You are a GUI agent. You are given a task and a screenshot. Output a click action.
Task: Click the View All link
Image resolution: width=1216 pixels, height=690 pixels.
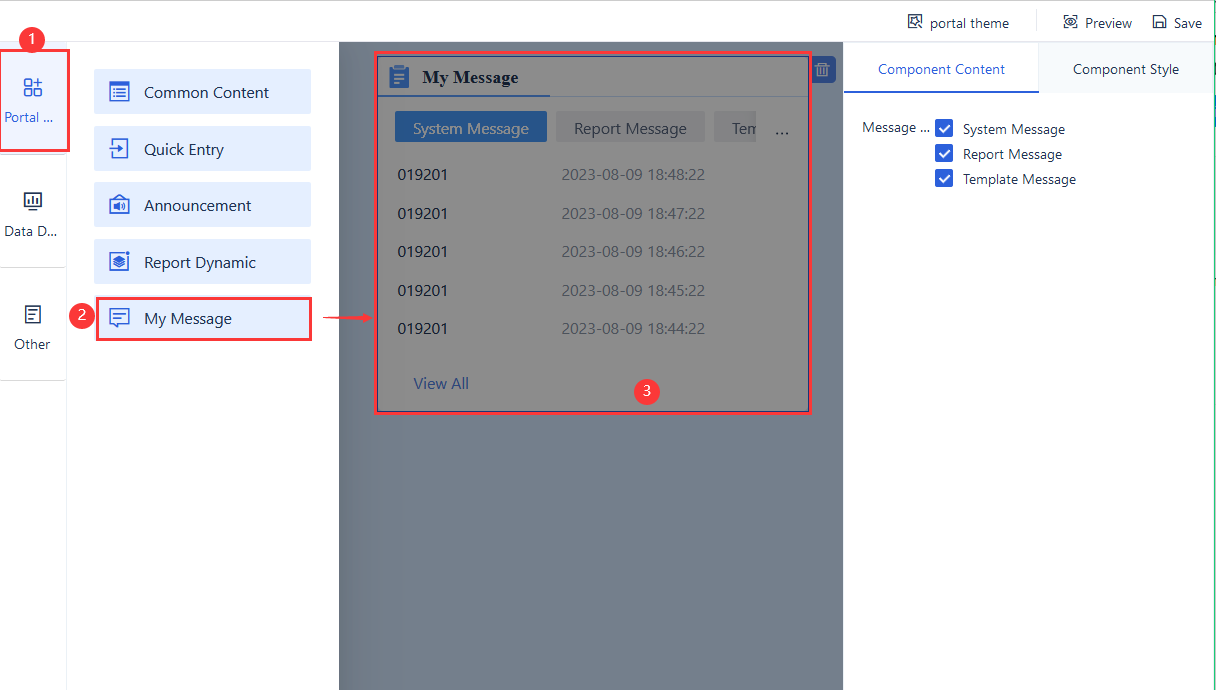440,383
